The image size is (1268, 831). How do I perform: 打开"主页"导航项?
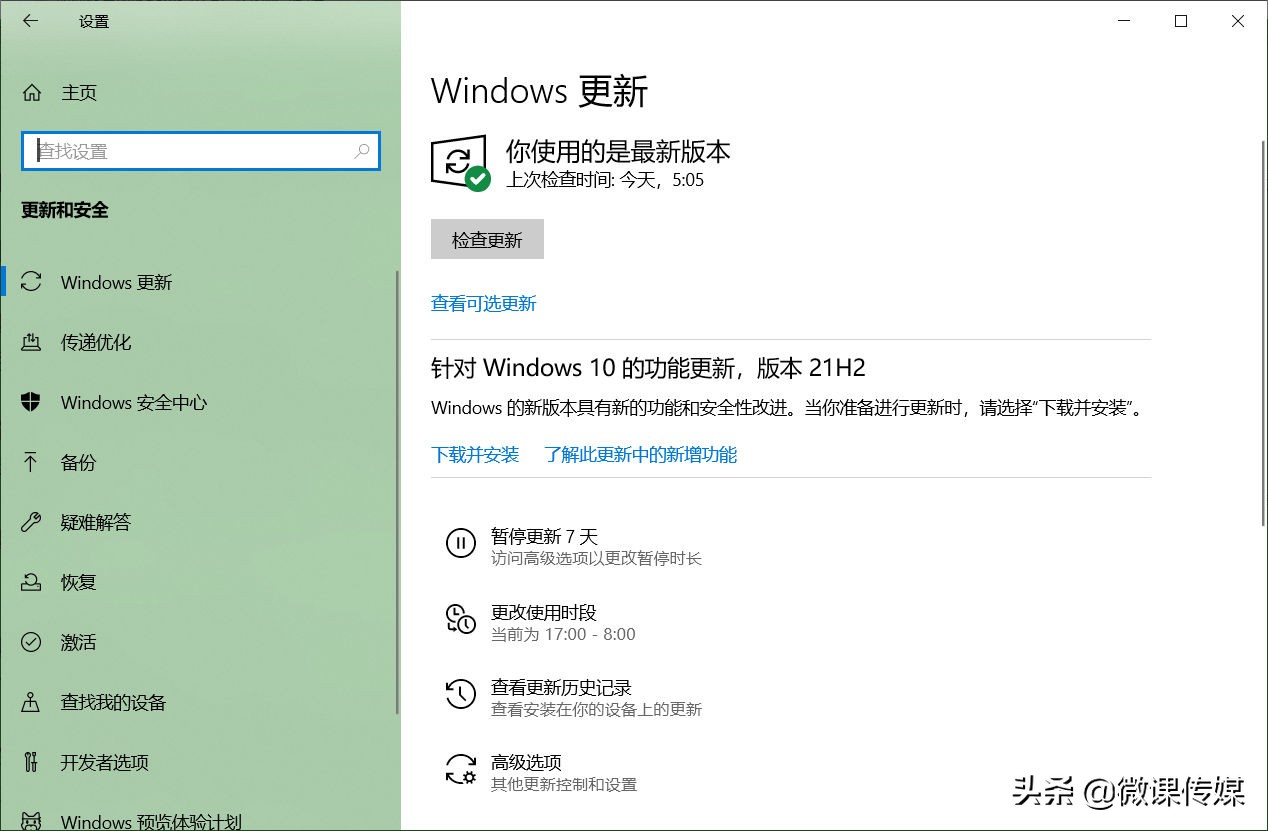(x=79, y=93)
